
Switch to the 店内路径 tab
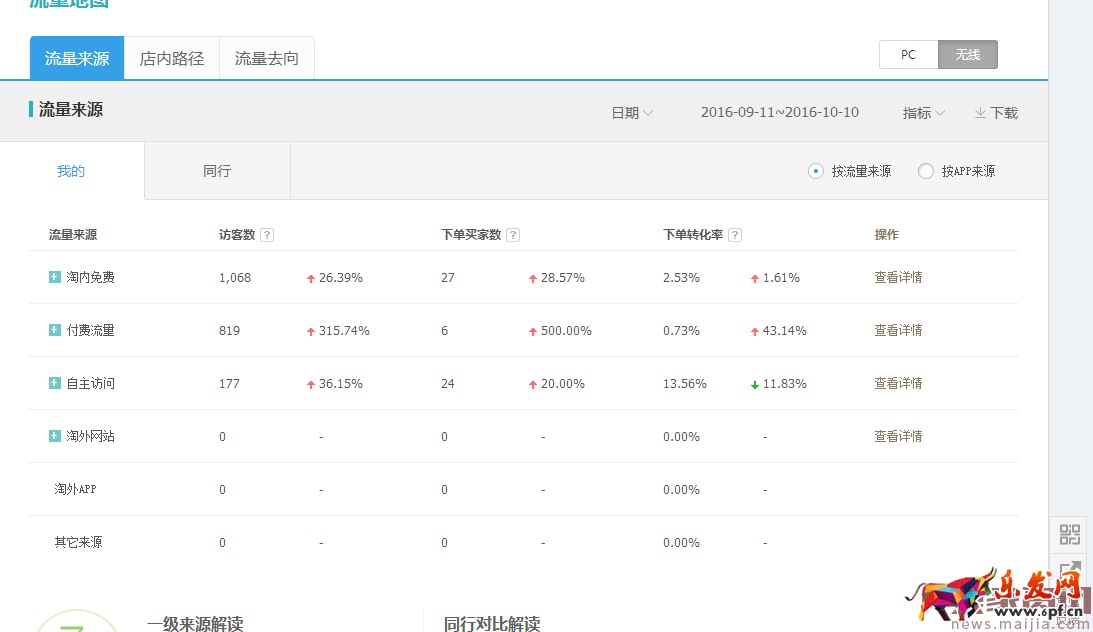(172, 58)
